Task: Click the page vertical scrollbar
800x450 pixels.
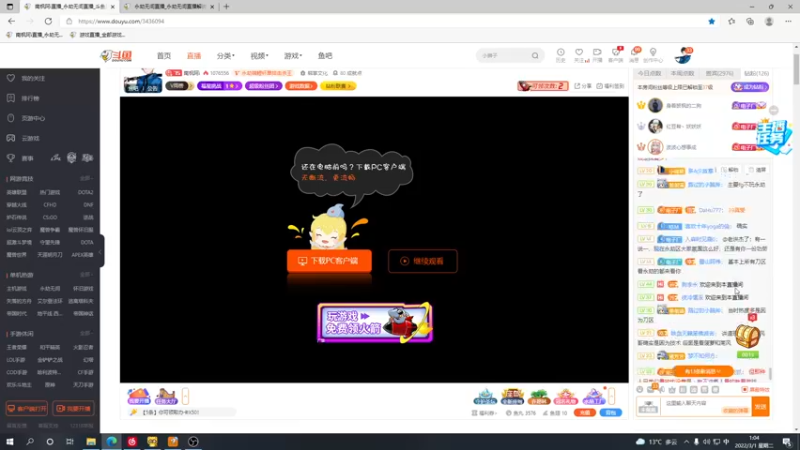Action: coord(796,71)
